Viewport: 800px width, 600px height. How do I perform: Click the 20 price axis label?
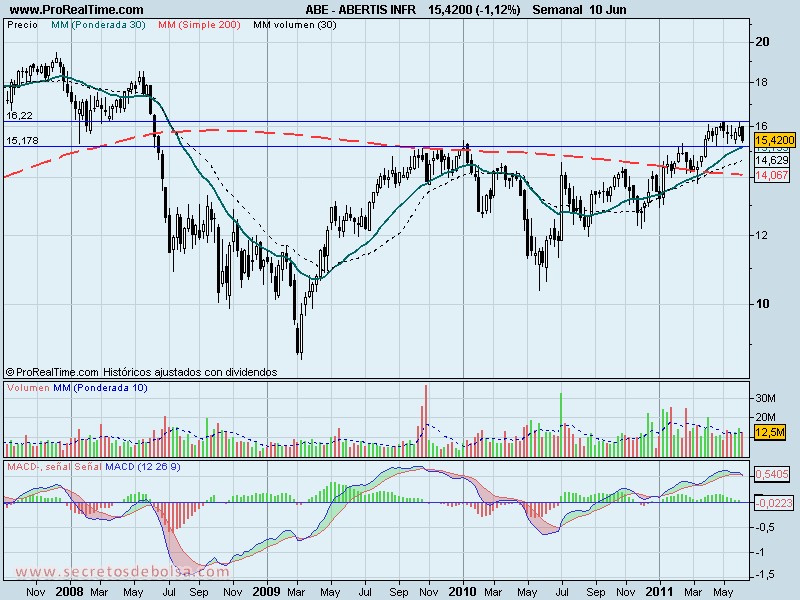click(x=762, y=41)
